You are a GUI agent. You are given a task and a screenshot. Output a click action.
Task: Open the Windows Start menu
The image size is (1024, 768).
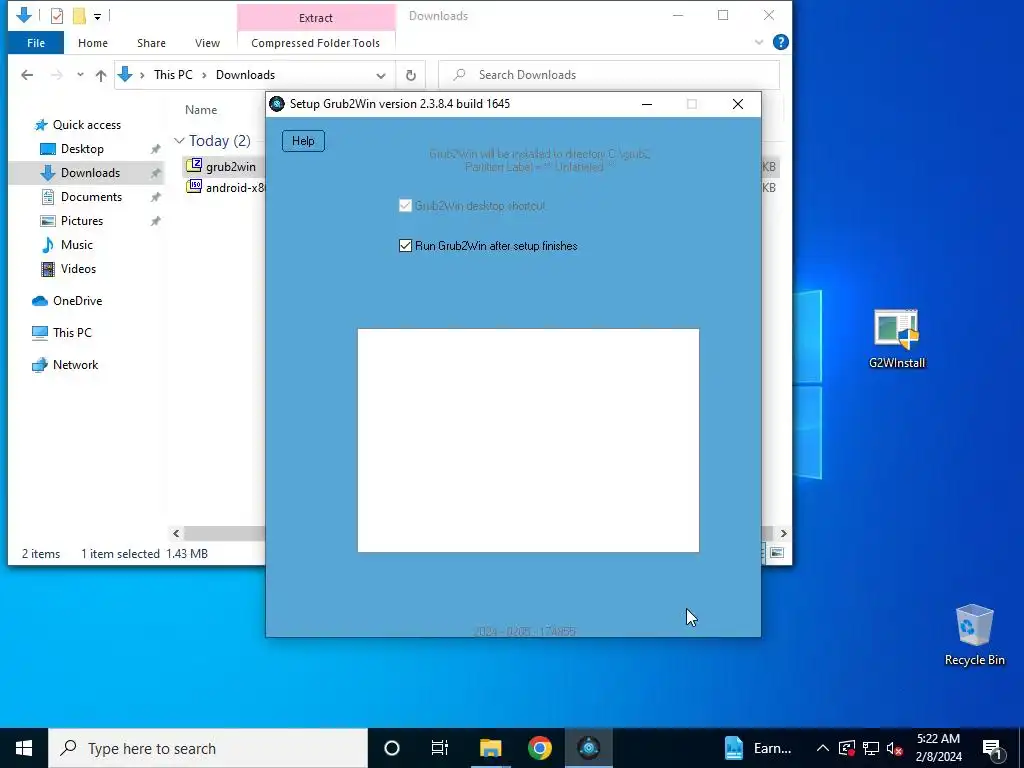24,748
